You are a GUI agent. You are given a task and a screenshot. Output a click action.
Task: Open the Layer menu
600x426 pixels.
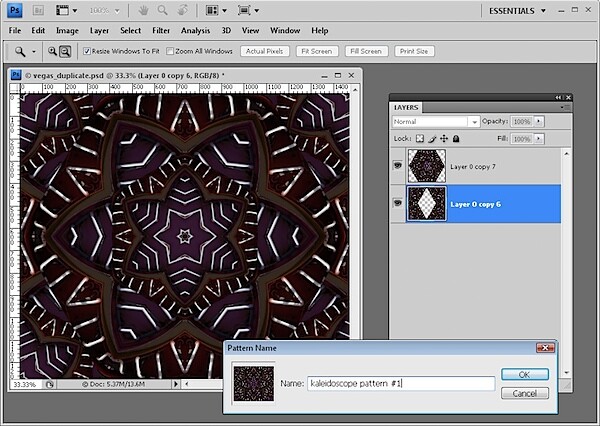99,31
